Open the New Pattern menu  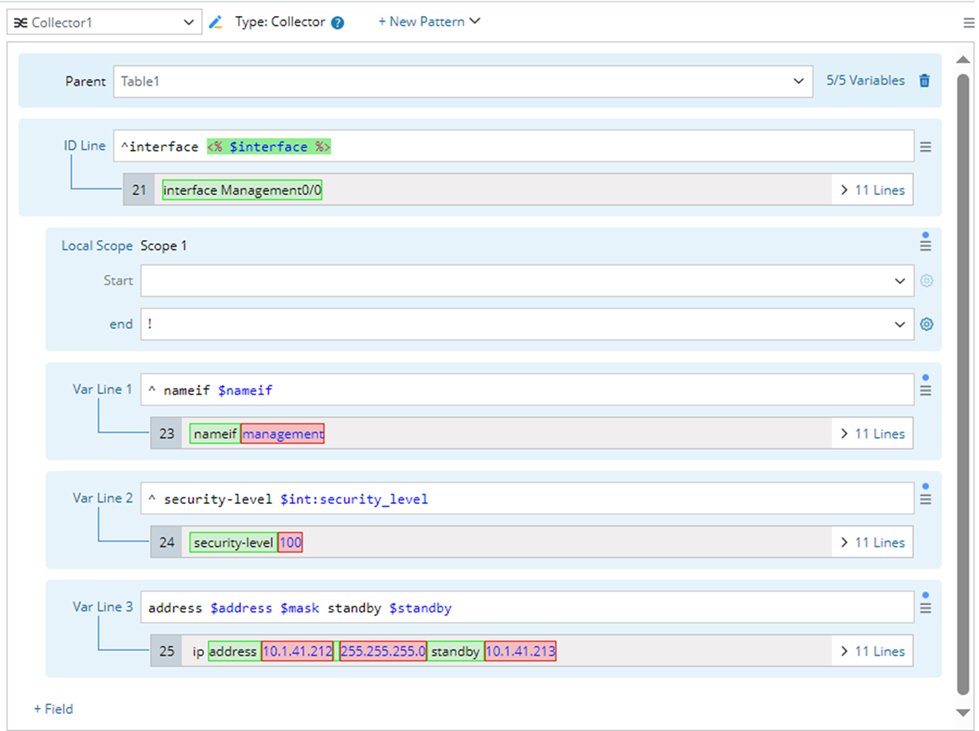click(x=429, y=21)
